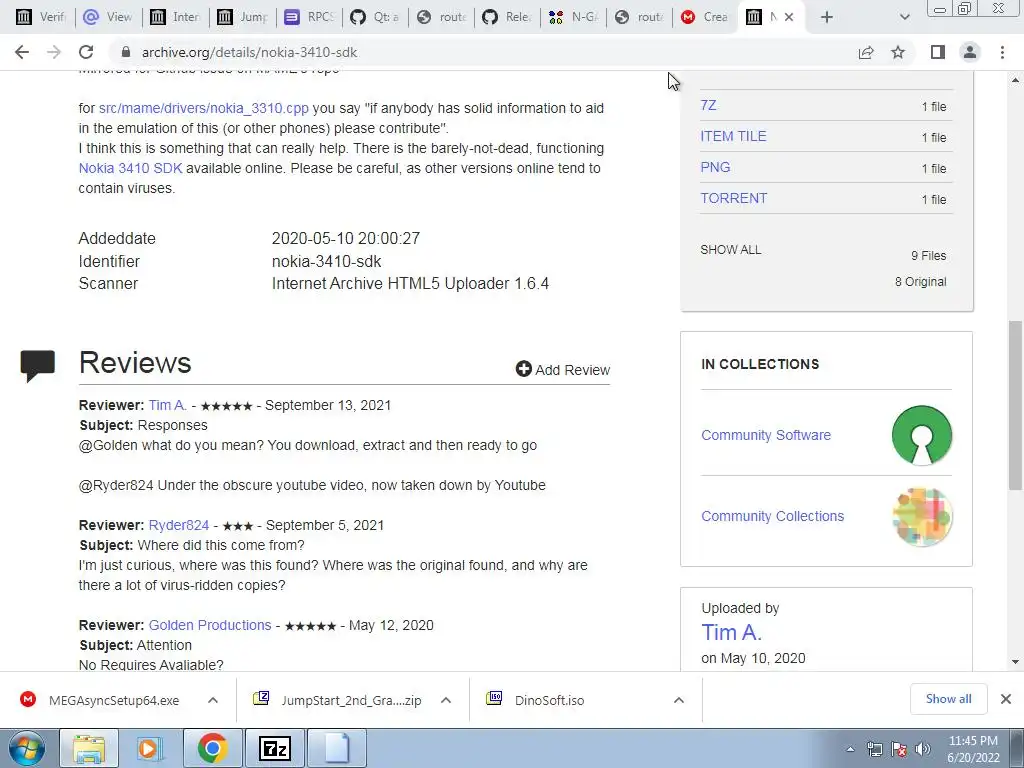This screenshot has height=768, width=1024.
Task: Open 7-Zip from the taskbar
Action: click(274, 748)
